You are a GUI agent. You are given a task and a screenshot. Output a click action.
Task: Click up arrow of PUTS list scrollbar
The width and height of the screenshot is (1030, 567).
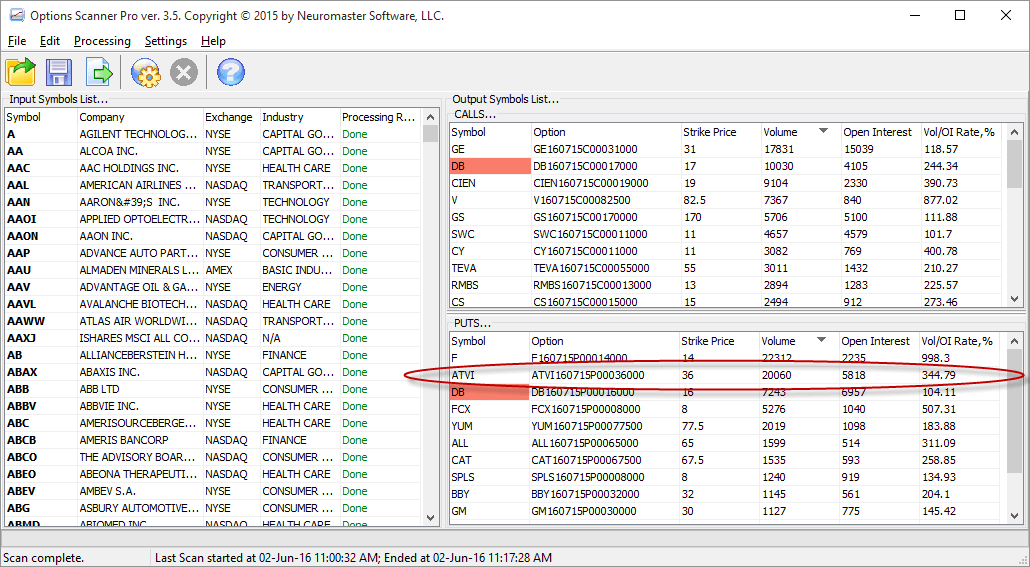1014,341
